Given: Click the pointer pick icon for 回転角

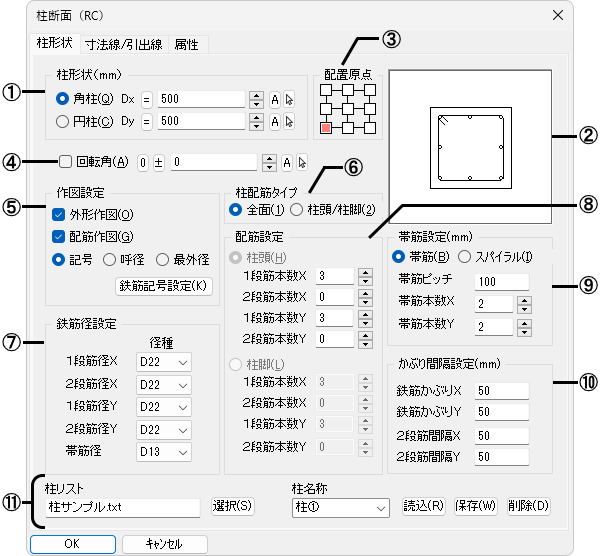Looking at the screenshot, I should tap(301, 162).
